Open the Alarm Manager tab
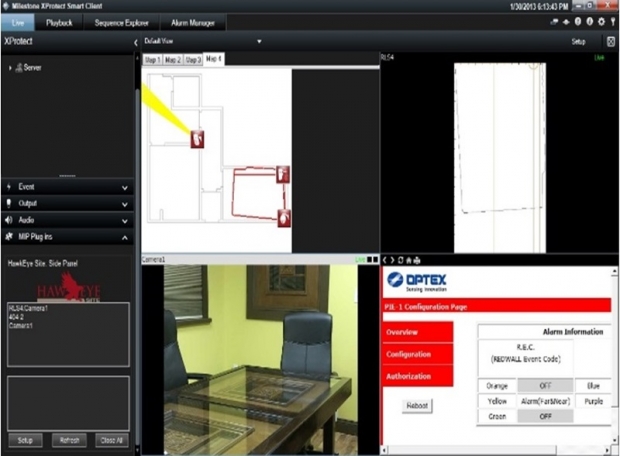The height and width of the screenshot is (456, 620). tap(193, 23)
